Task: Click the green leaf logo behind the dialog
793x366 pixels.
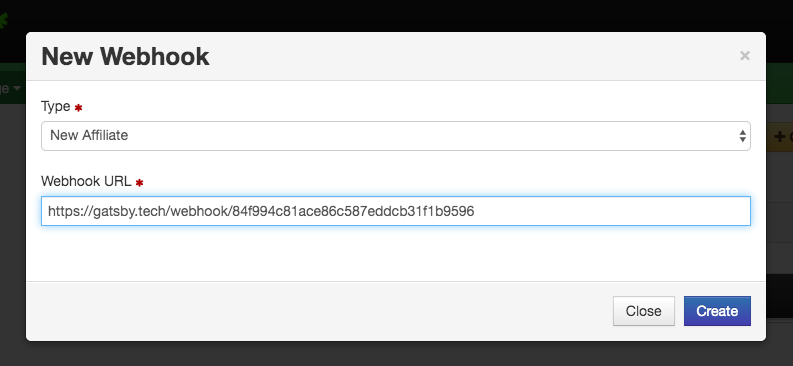Action: point(3,20)
